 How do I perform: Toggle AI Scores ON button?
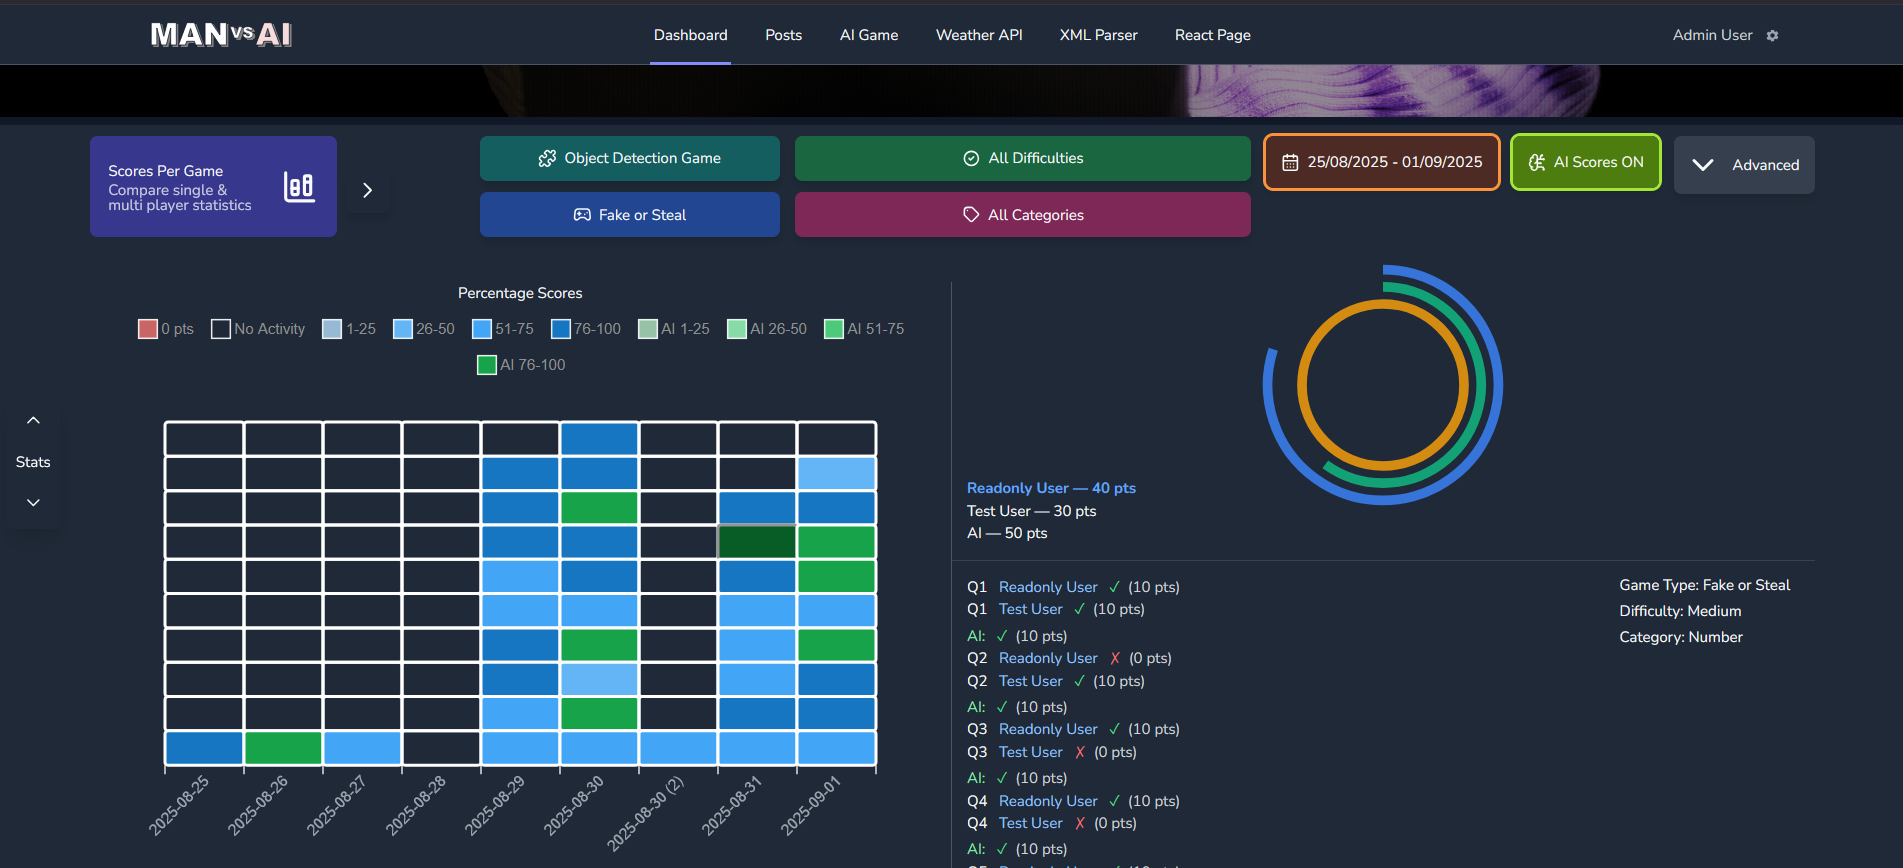[x=1585, y=162]
